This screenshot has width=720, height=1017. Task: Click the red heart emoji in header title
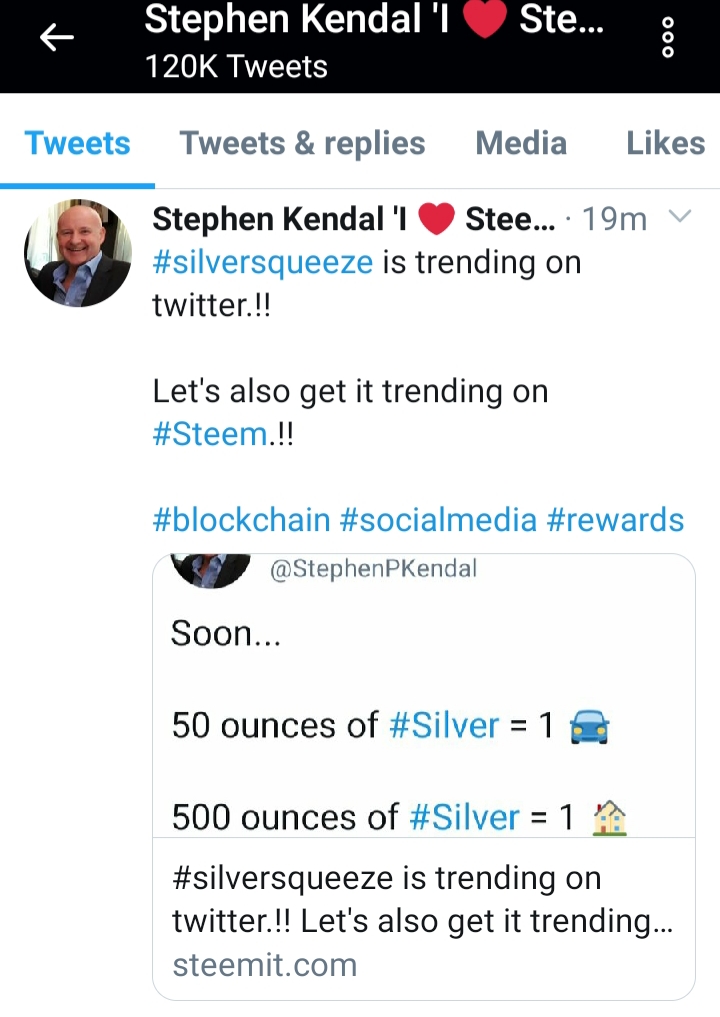484,18
